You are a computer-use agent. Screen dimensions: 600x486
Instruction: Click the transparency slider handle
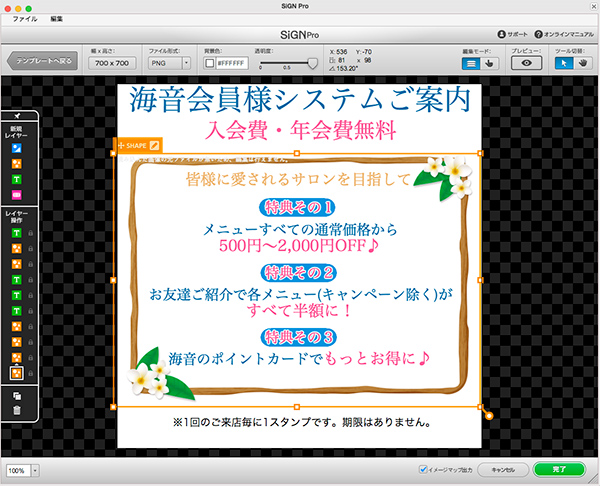coord(312,62)
